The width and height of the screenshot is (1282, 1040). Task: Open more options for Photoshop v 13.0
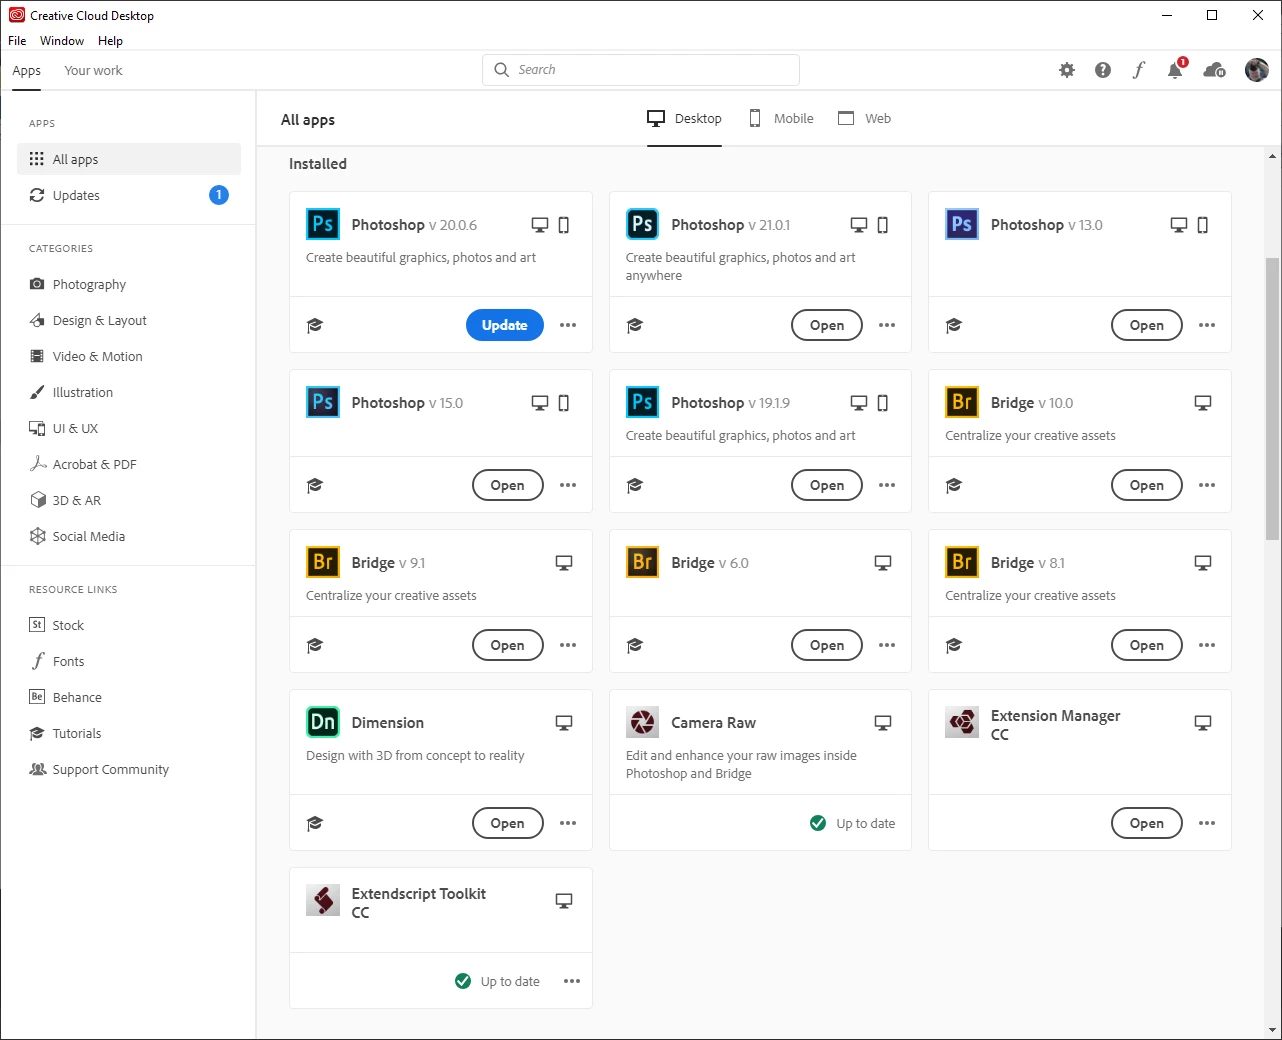pyautogui.click(x=1207, y=325)
